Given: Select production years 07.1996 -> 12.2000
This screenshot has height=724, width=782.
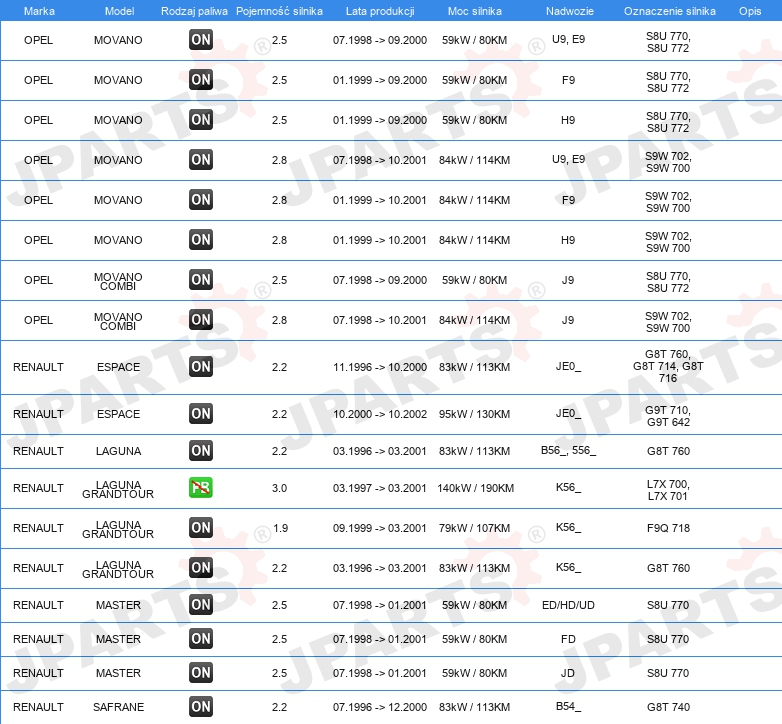Looking at the screenshot, I should 380,707.
